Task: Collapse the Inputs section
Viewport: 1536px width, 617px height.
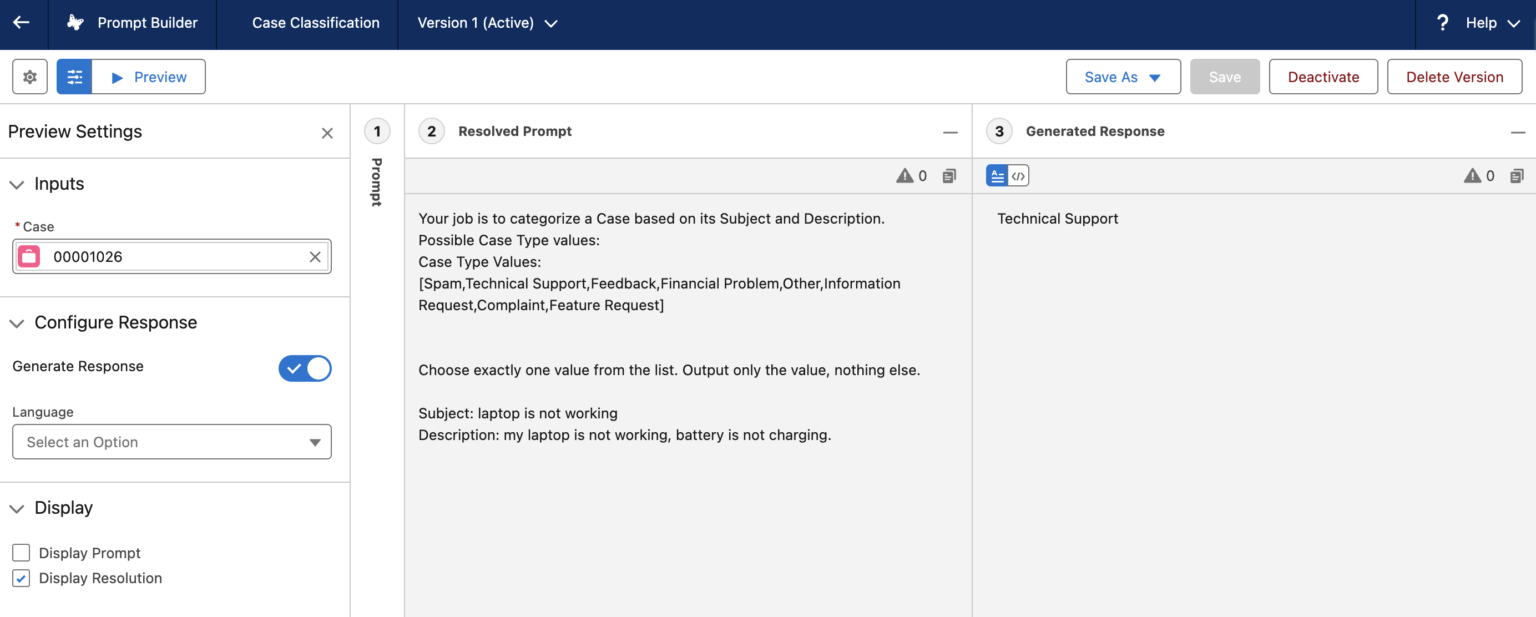Action: 16,183
